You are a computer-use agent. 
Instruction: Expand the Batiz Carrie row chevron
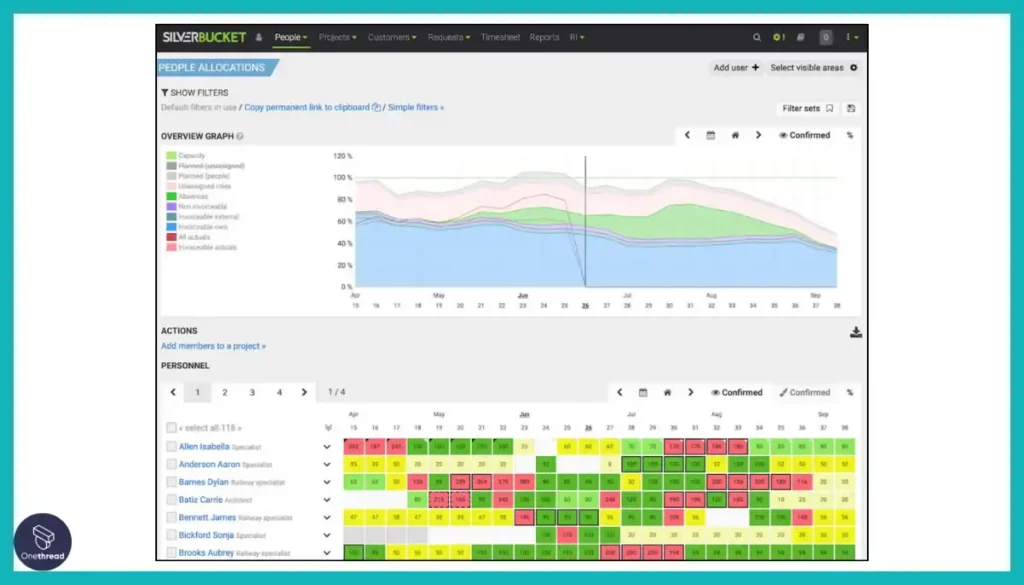pos(327,500)
